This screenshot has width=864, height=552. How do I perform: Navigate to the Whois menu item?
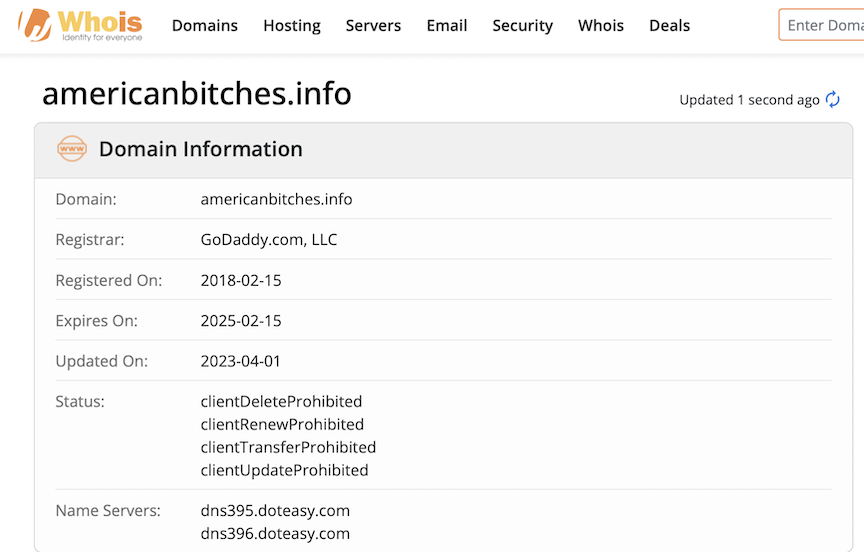(x=601, y=26)
